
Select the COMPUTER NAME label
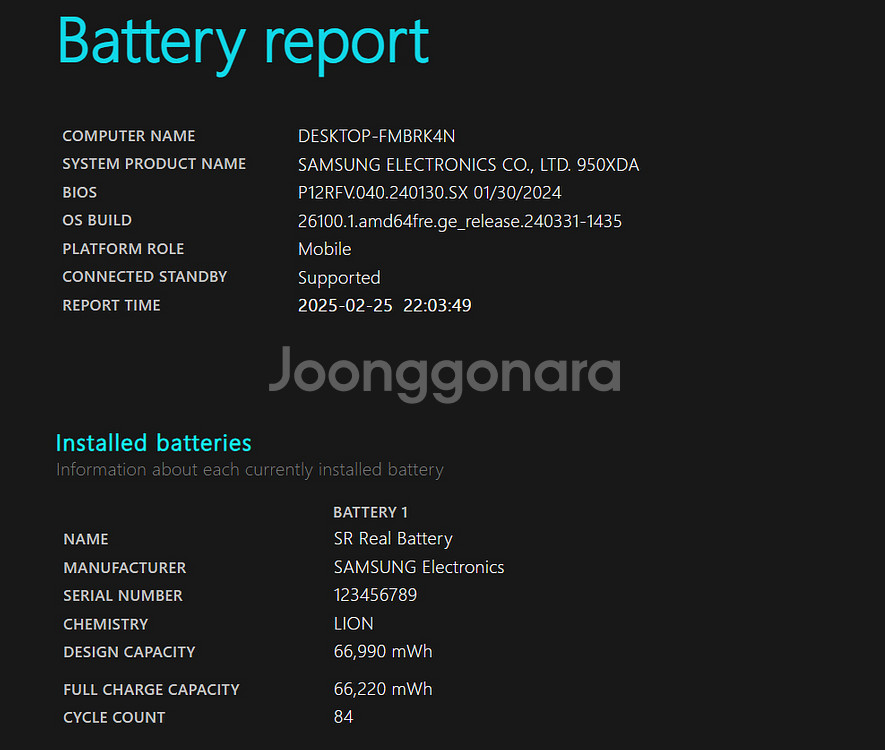click(129, 136)
